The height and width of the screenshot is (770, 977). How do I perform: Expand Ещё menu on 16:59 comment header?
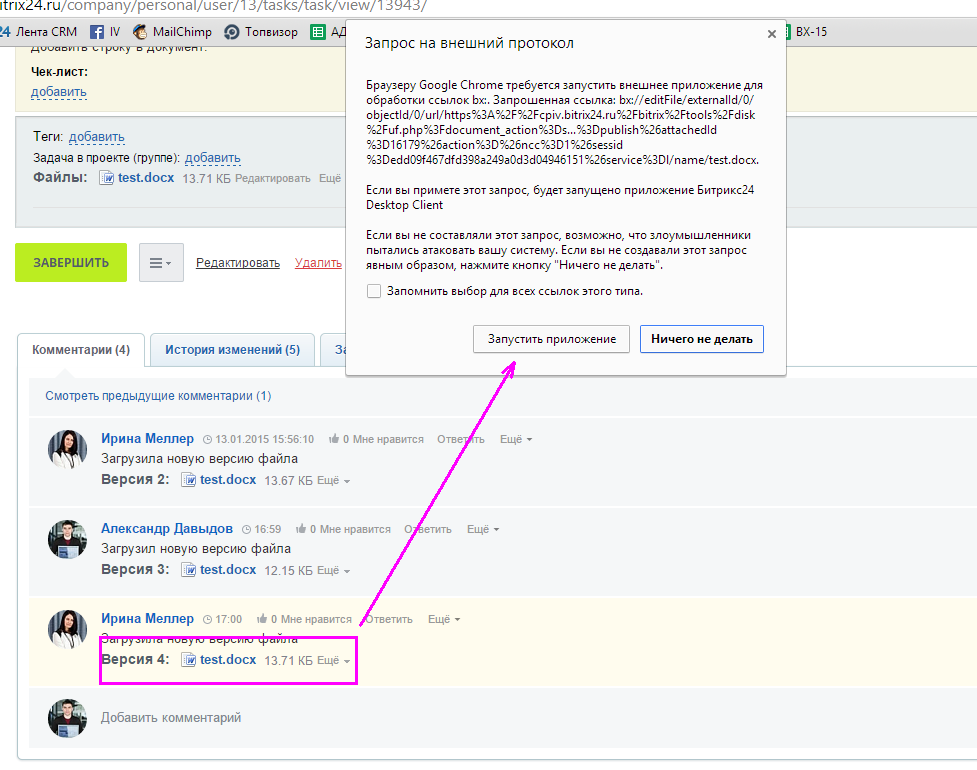coord(483,529)
